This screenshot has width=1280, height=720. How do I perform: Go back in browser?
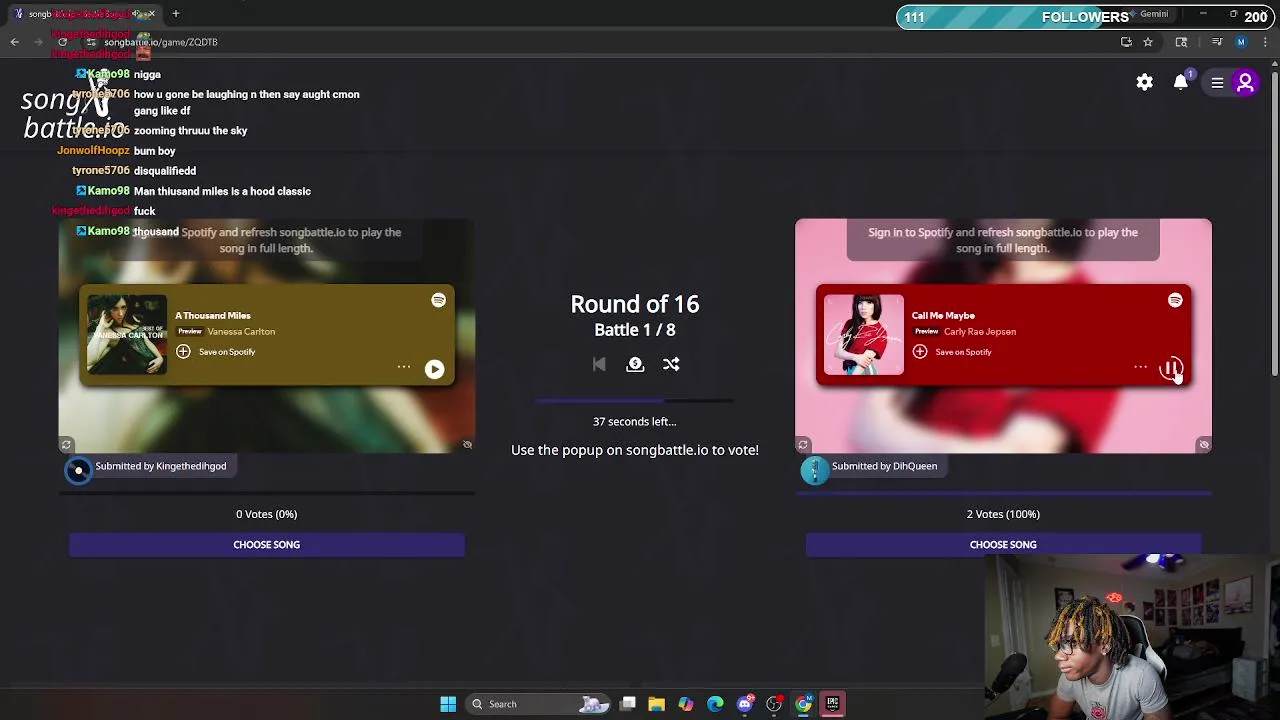[x=15, y=42]
